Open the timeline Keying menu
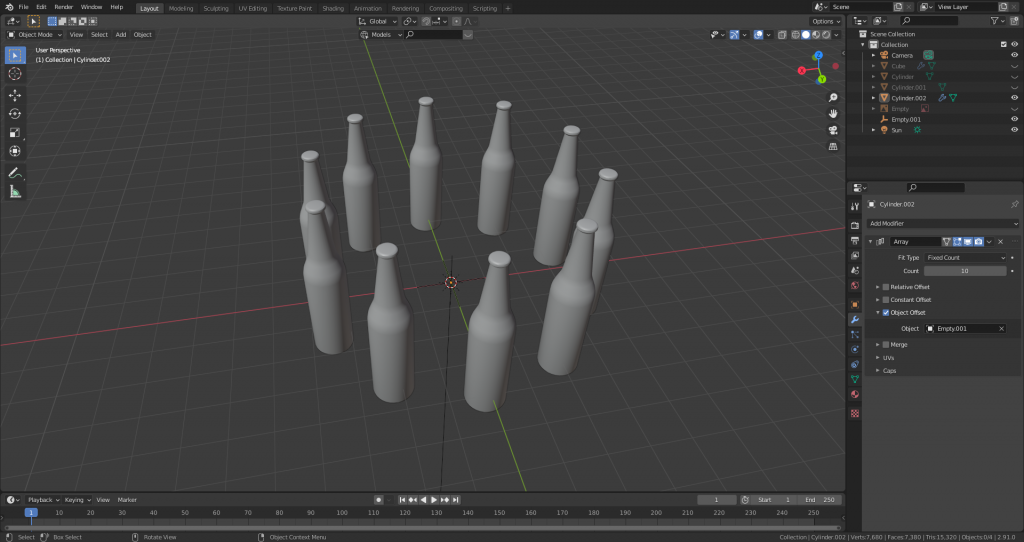 coord(77,500)
